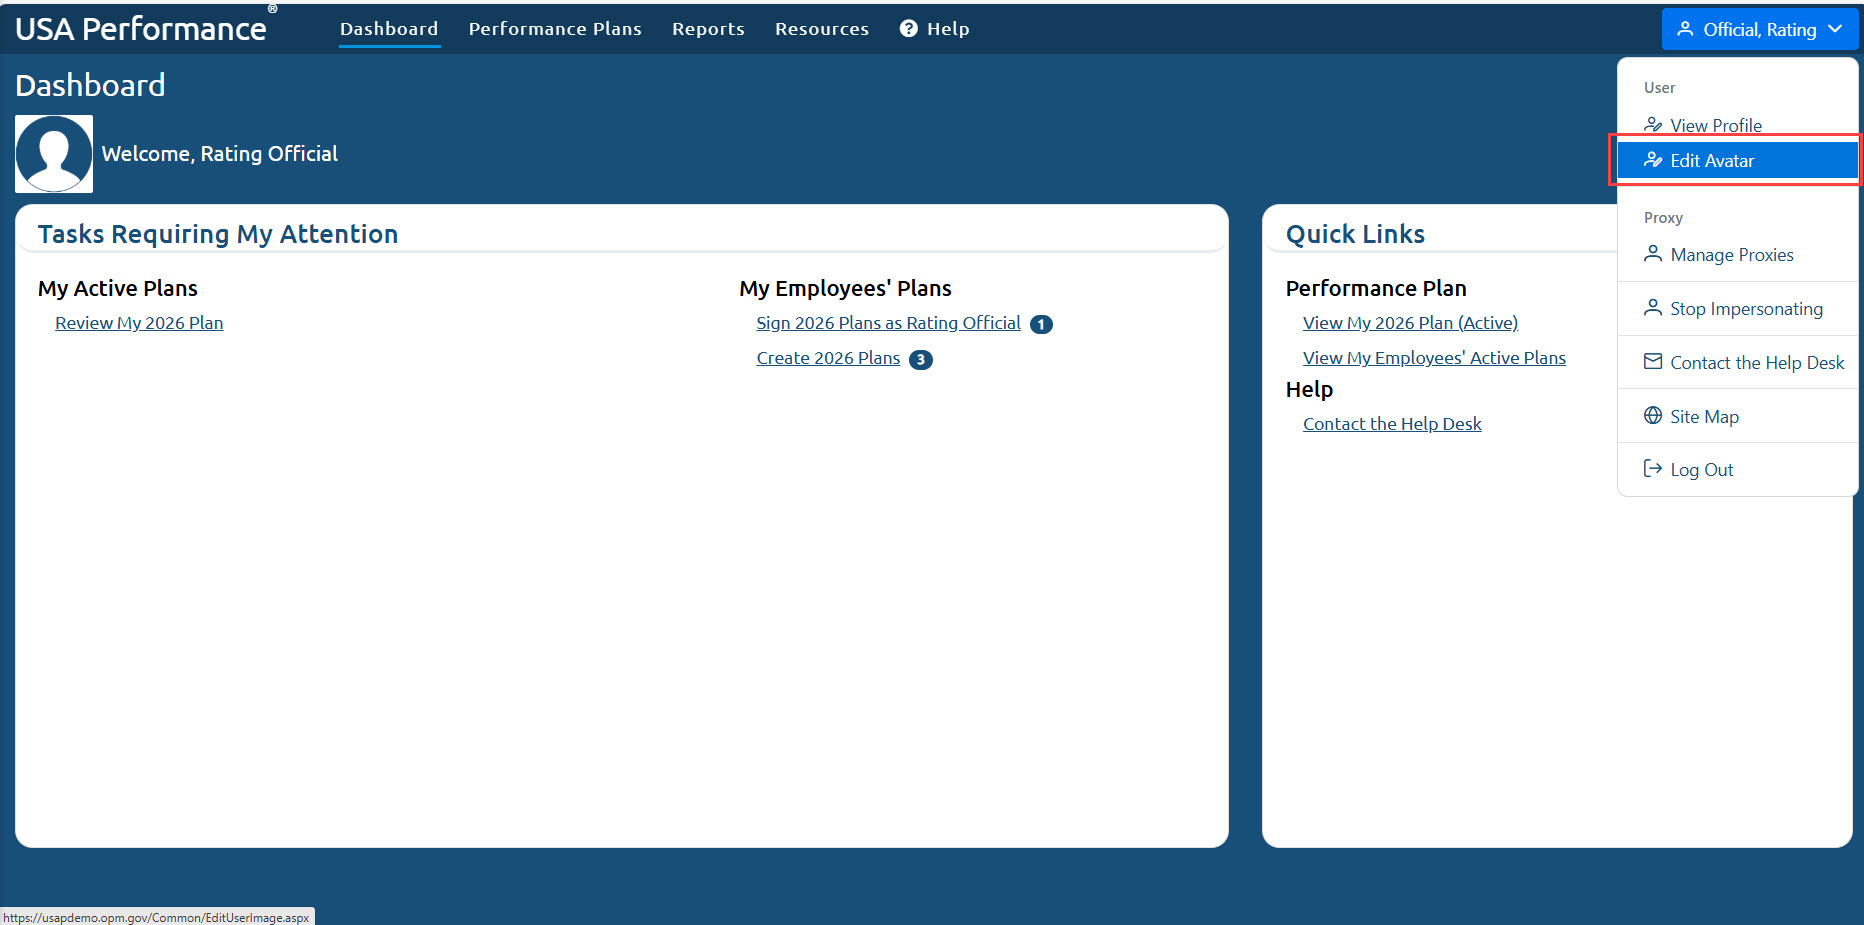This screenshot has width=1864, height=925.
Task: Click the My Active Plans heading
Action: [x=118, y=288]
